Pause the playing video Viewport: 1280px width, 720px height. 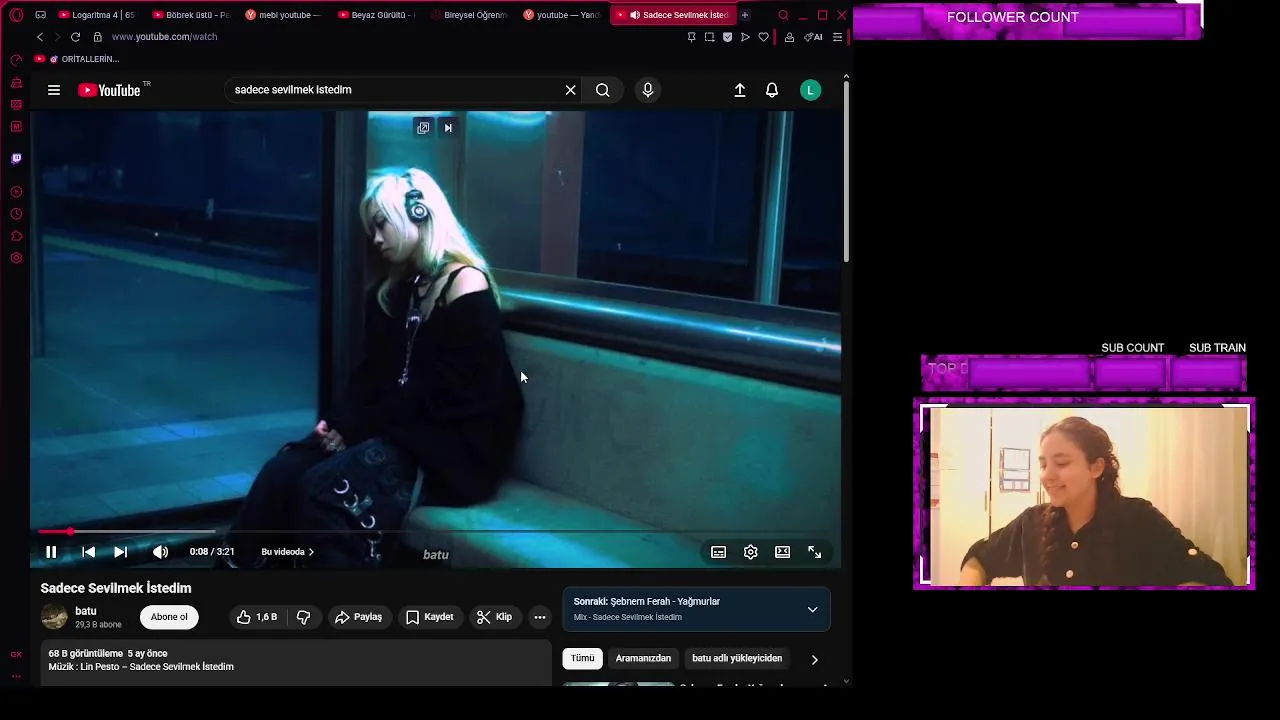coord(51,552)
